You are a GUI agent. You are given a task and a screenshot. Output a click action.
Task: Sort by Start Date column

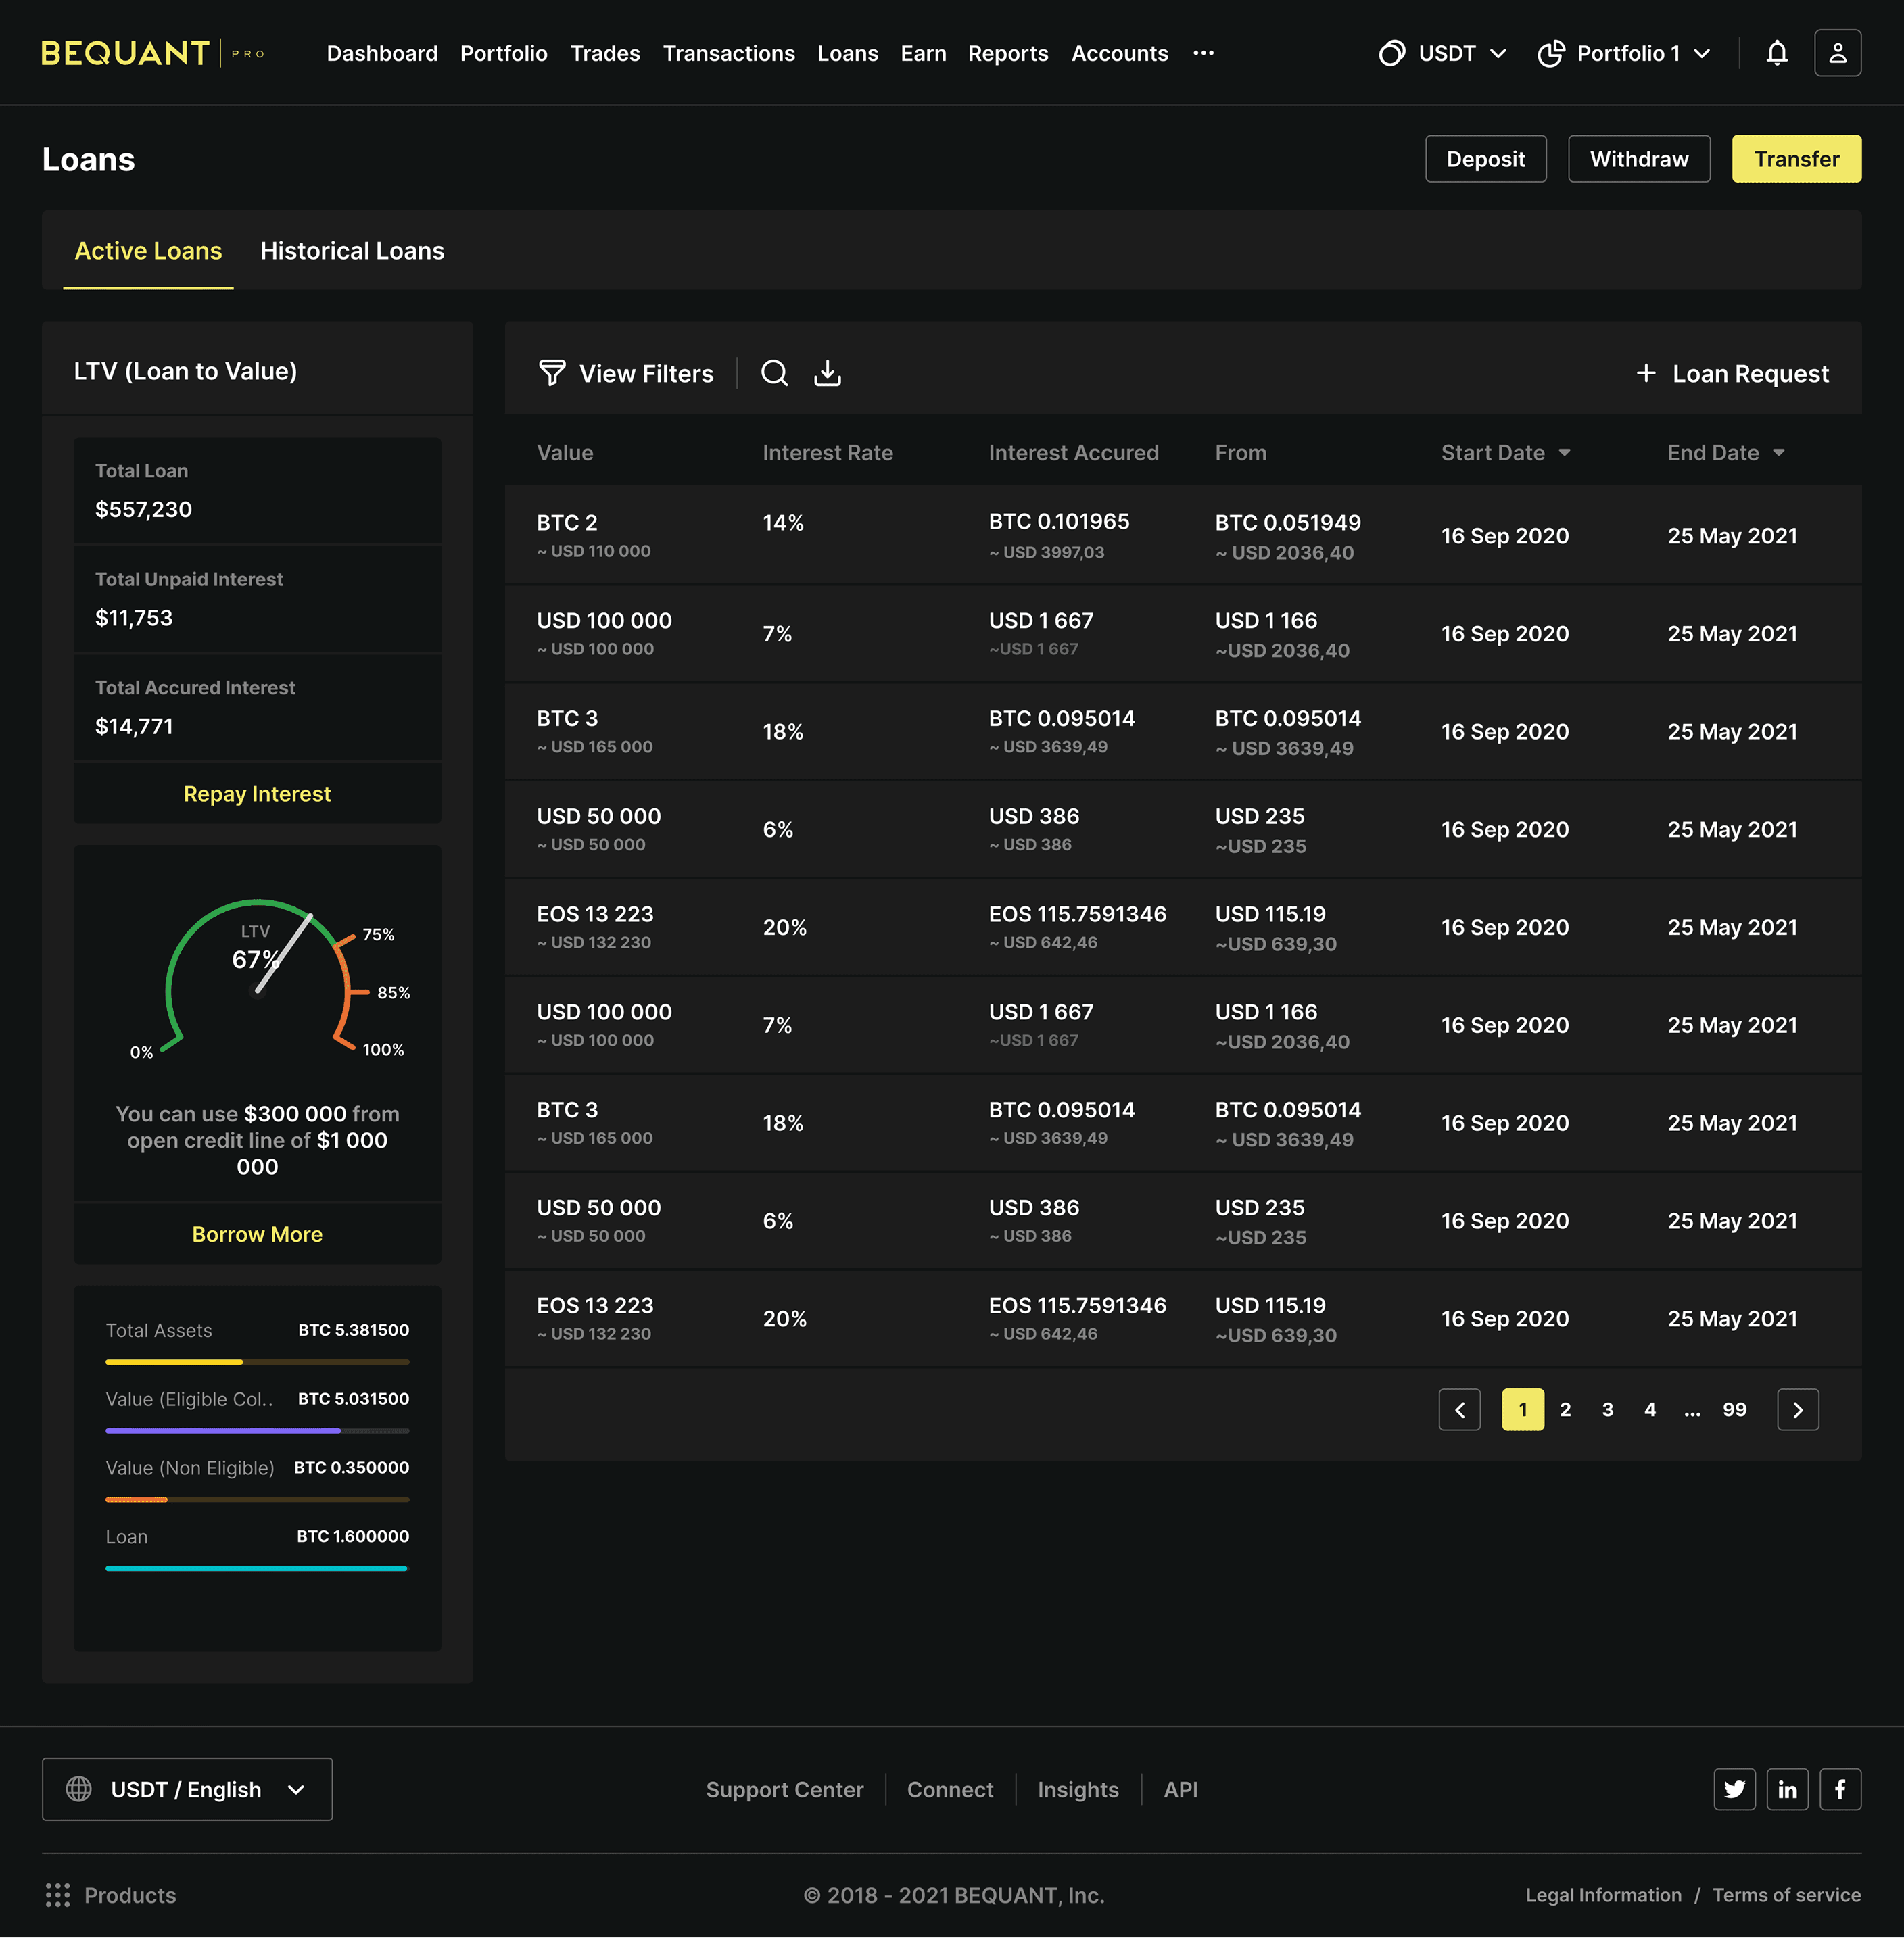tap(1505, 453)
